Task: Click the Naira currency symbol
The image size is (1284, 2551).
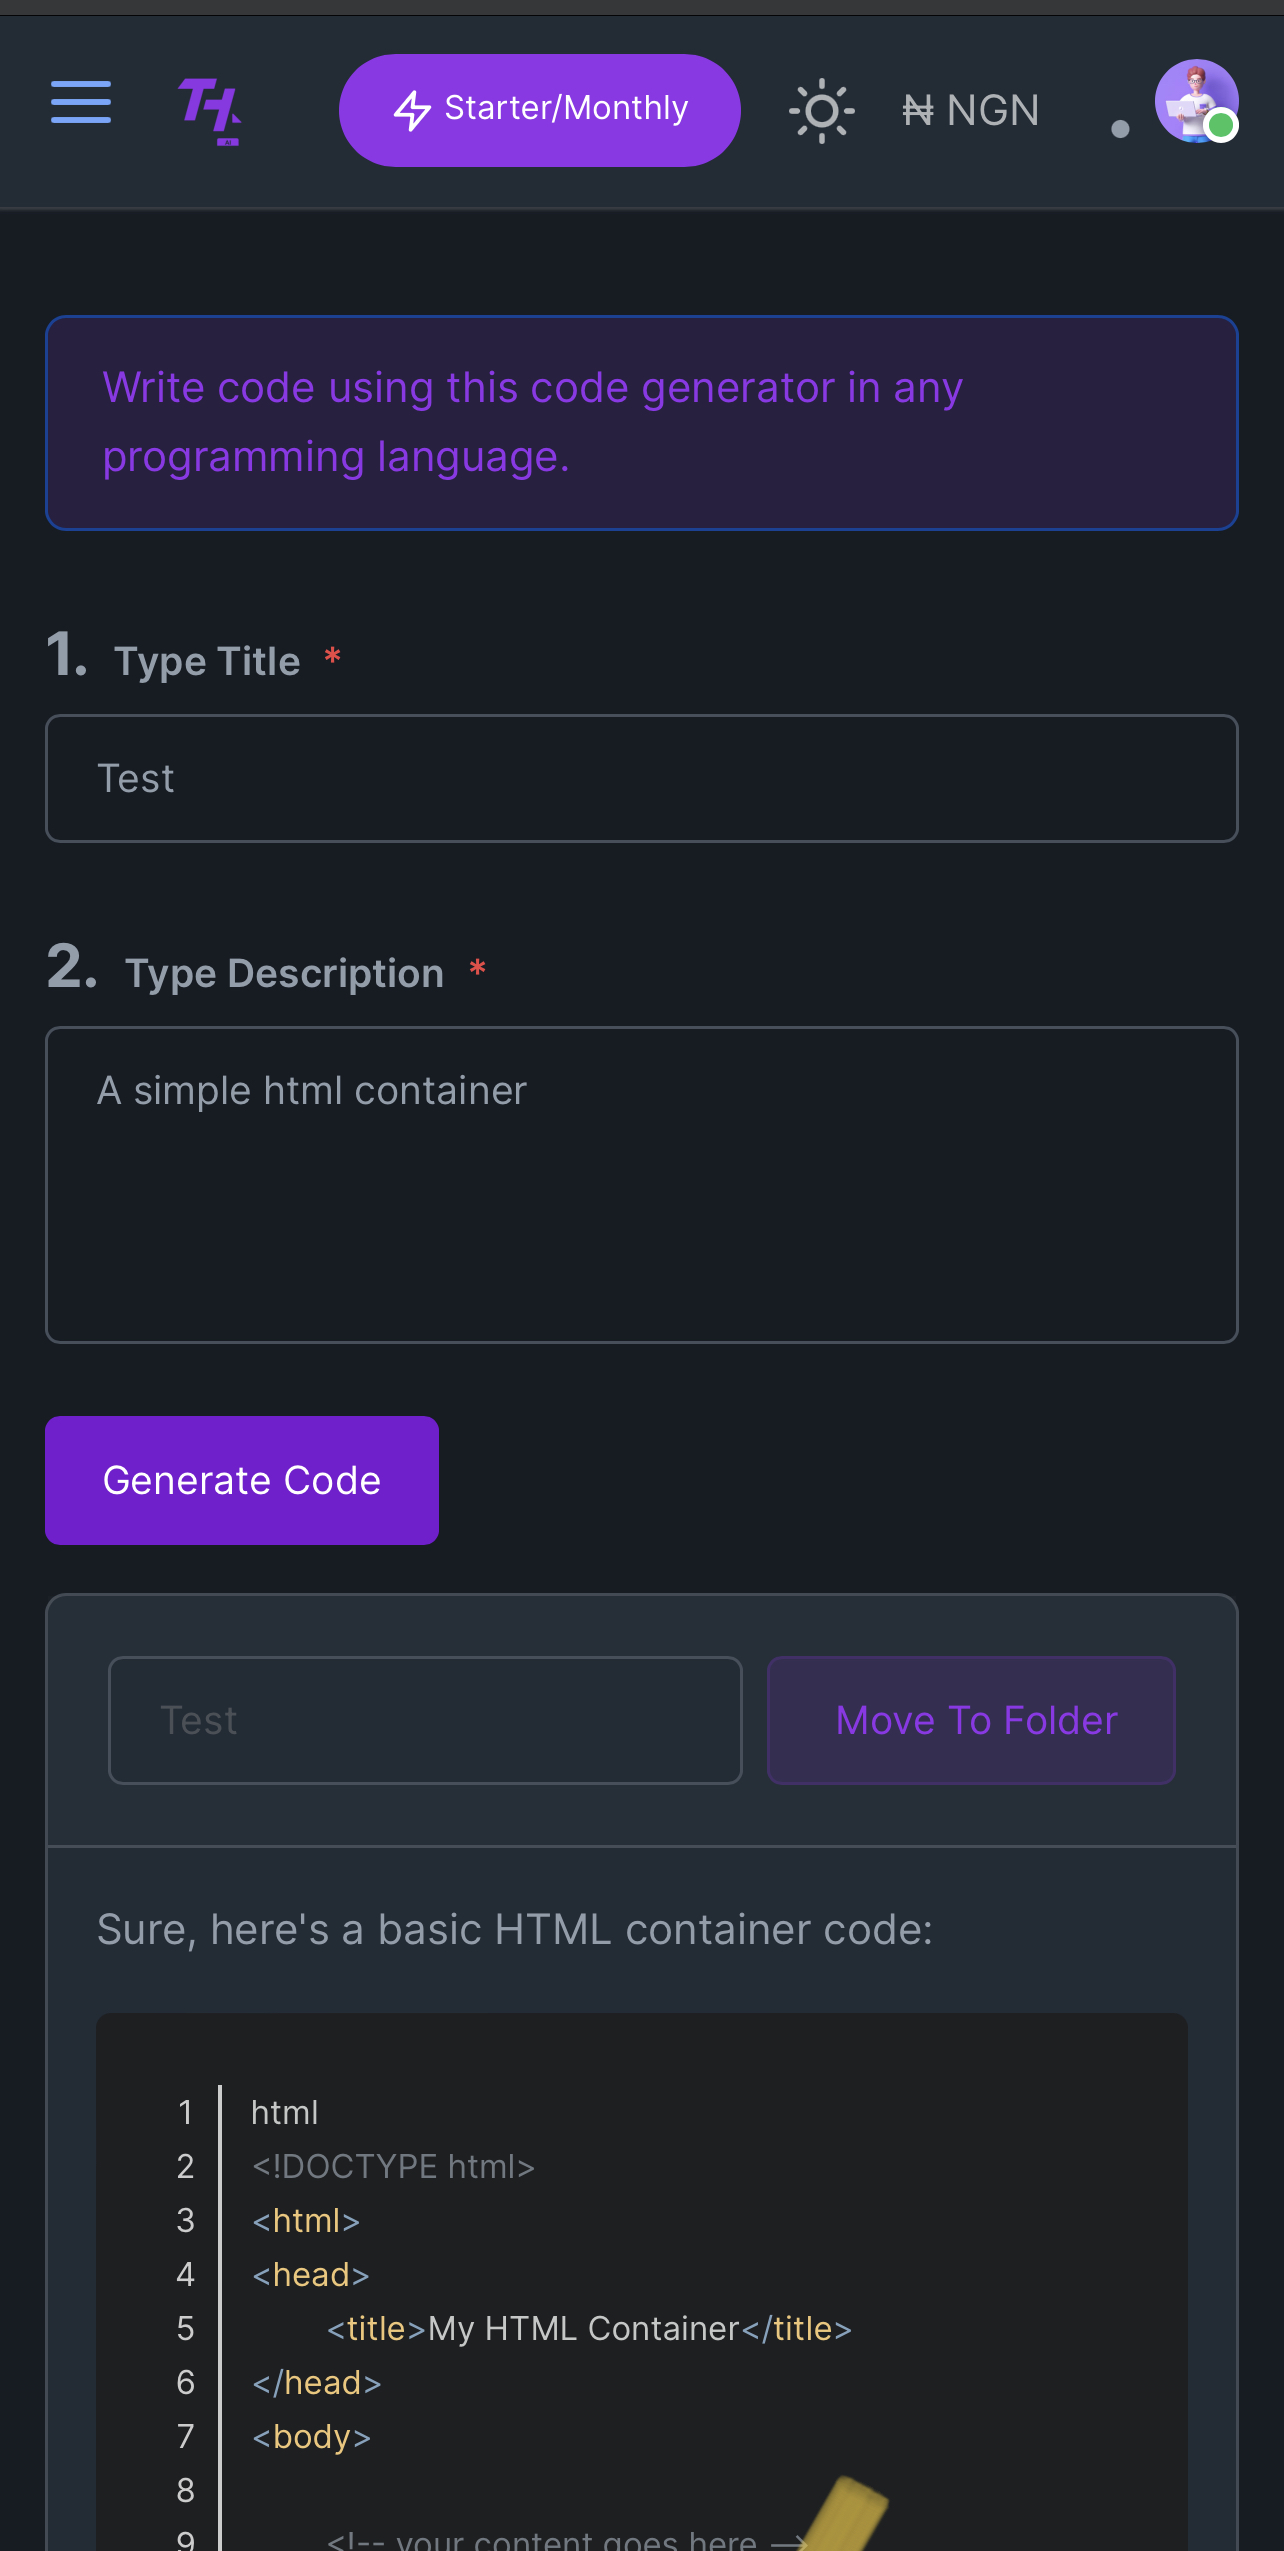Action: coord(917,110)
